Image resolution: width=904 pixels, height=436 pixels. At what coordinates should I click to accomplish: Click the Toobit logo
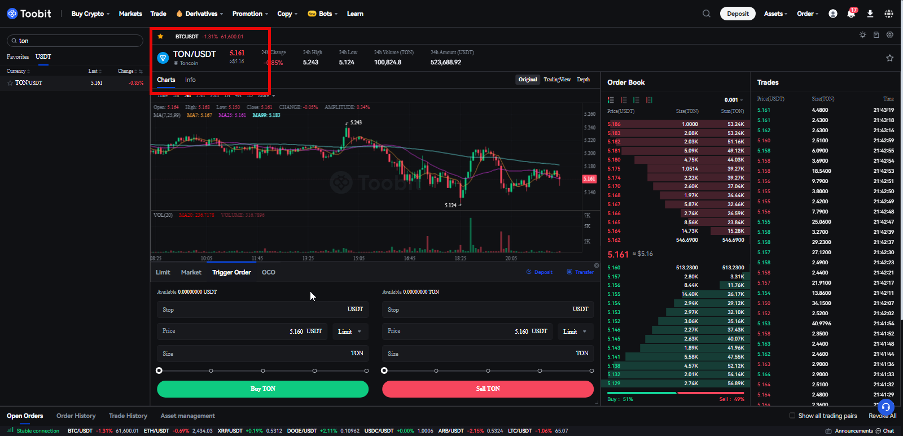(x=31, y=14)
